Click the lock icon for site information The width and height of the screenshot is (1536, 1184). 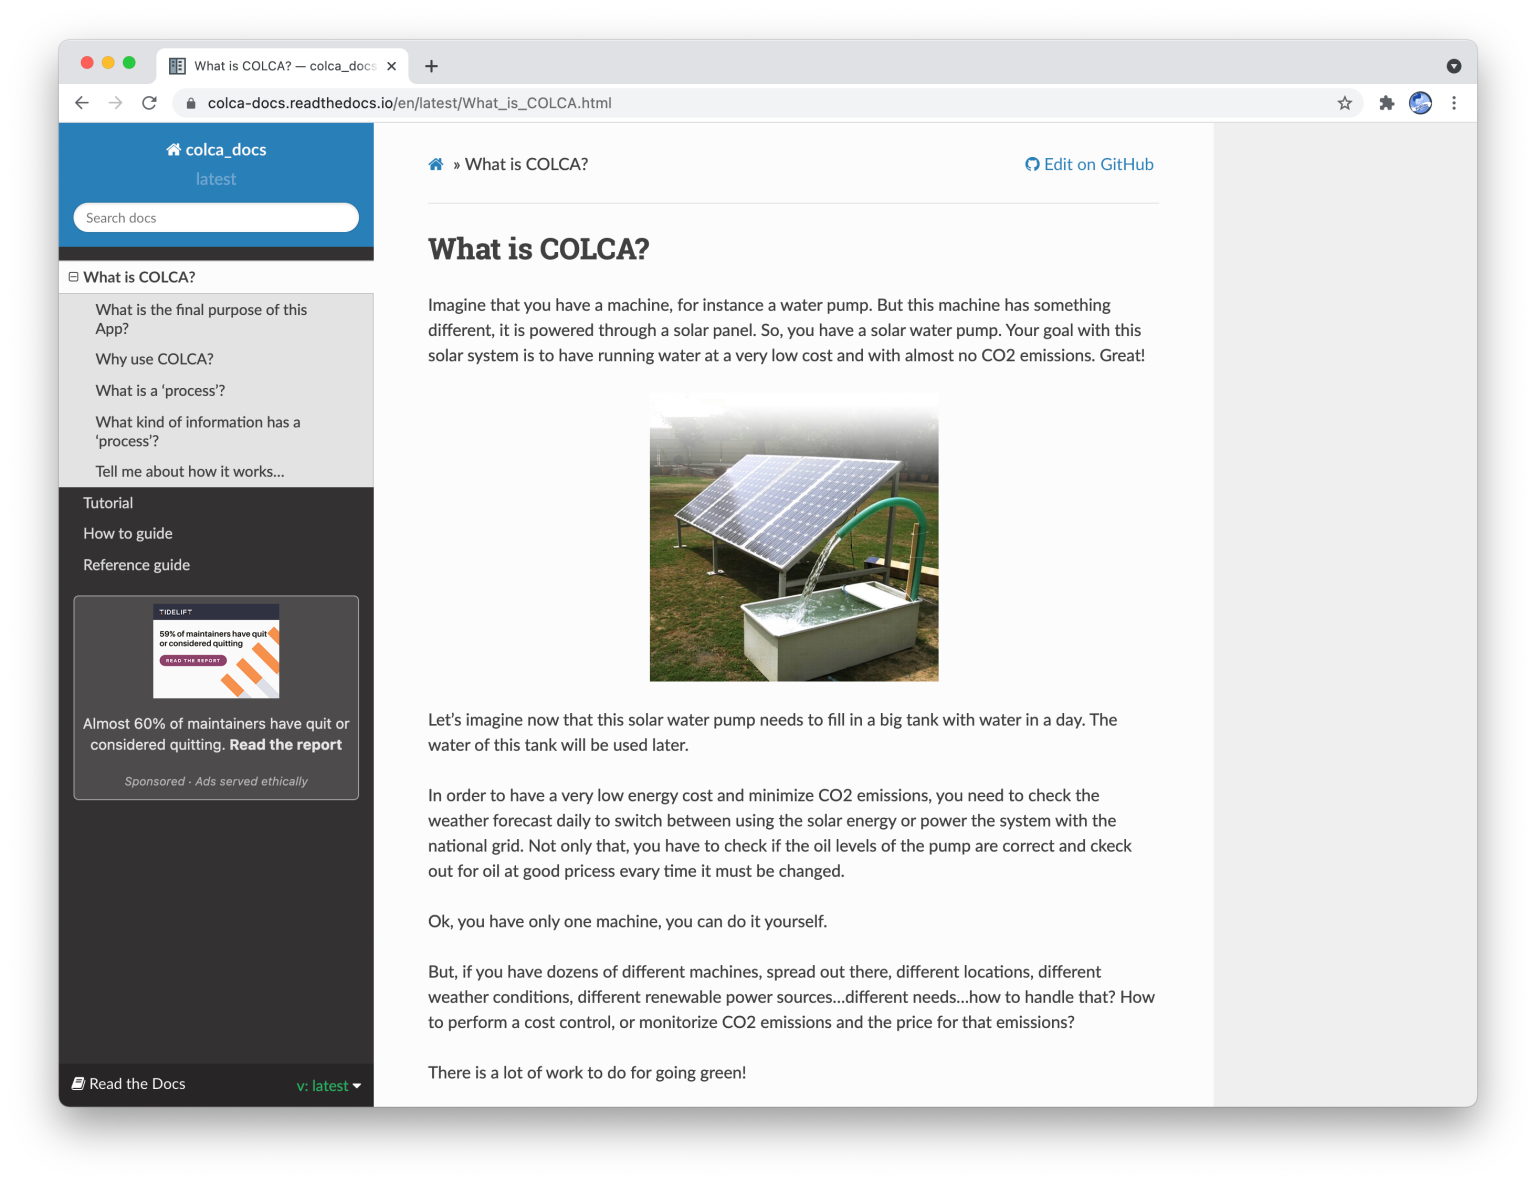[191, 103]
